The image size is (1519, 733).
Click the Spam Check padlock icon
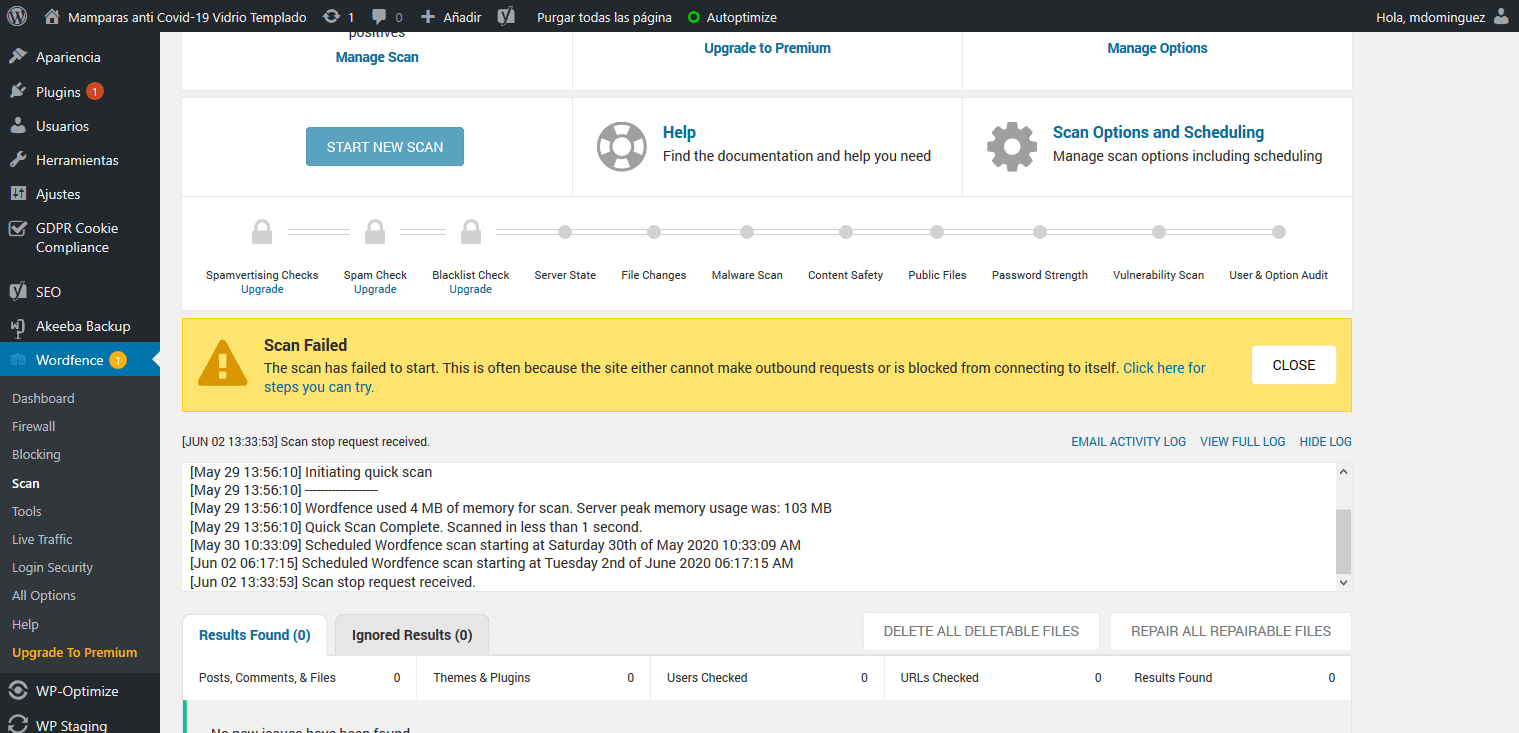coord(375,232)
